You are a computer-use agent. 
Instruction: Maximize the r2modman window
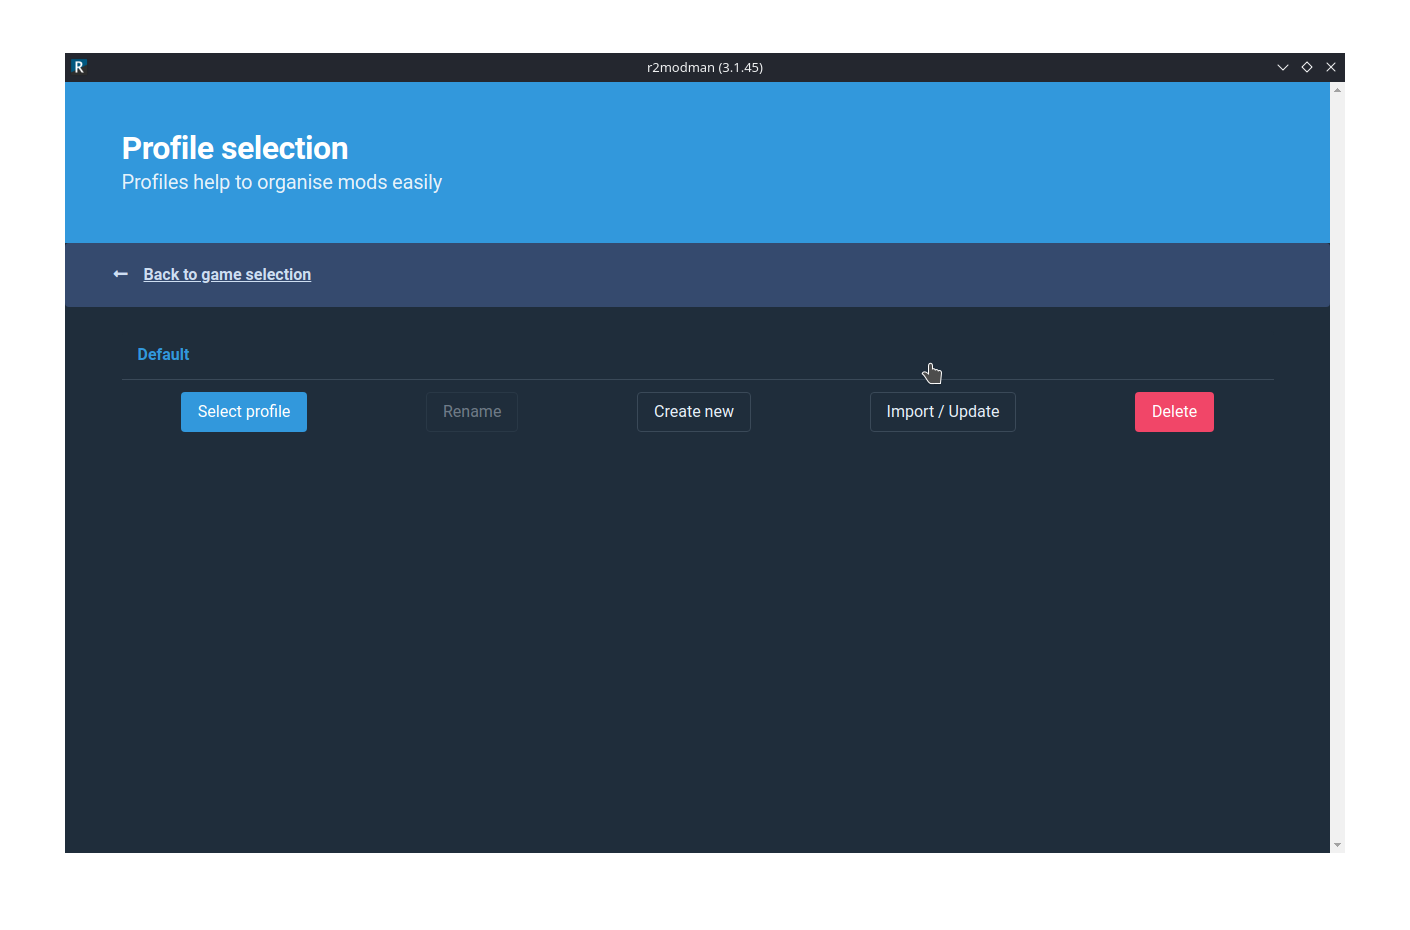pos(1307,67)
